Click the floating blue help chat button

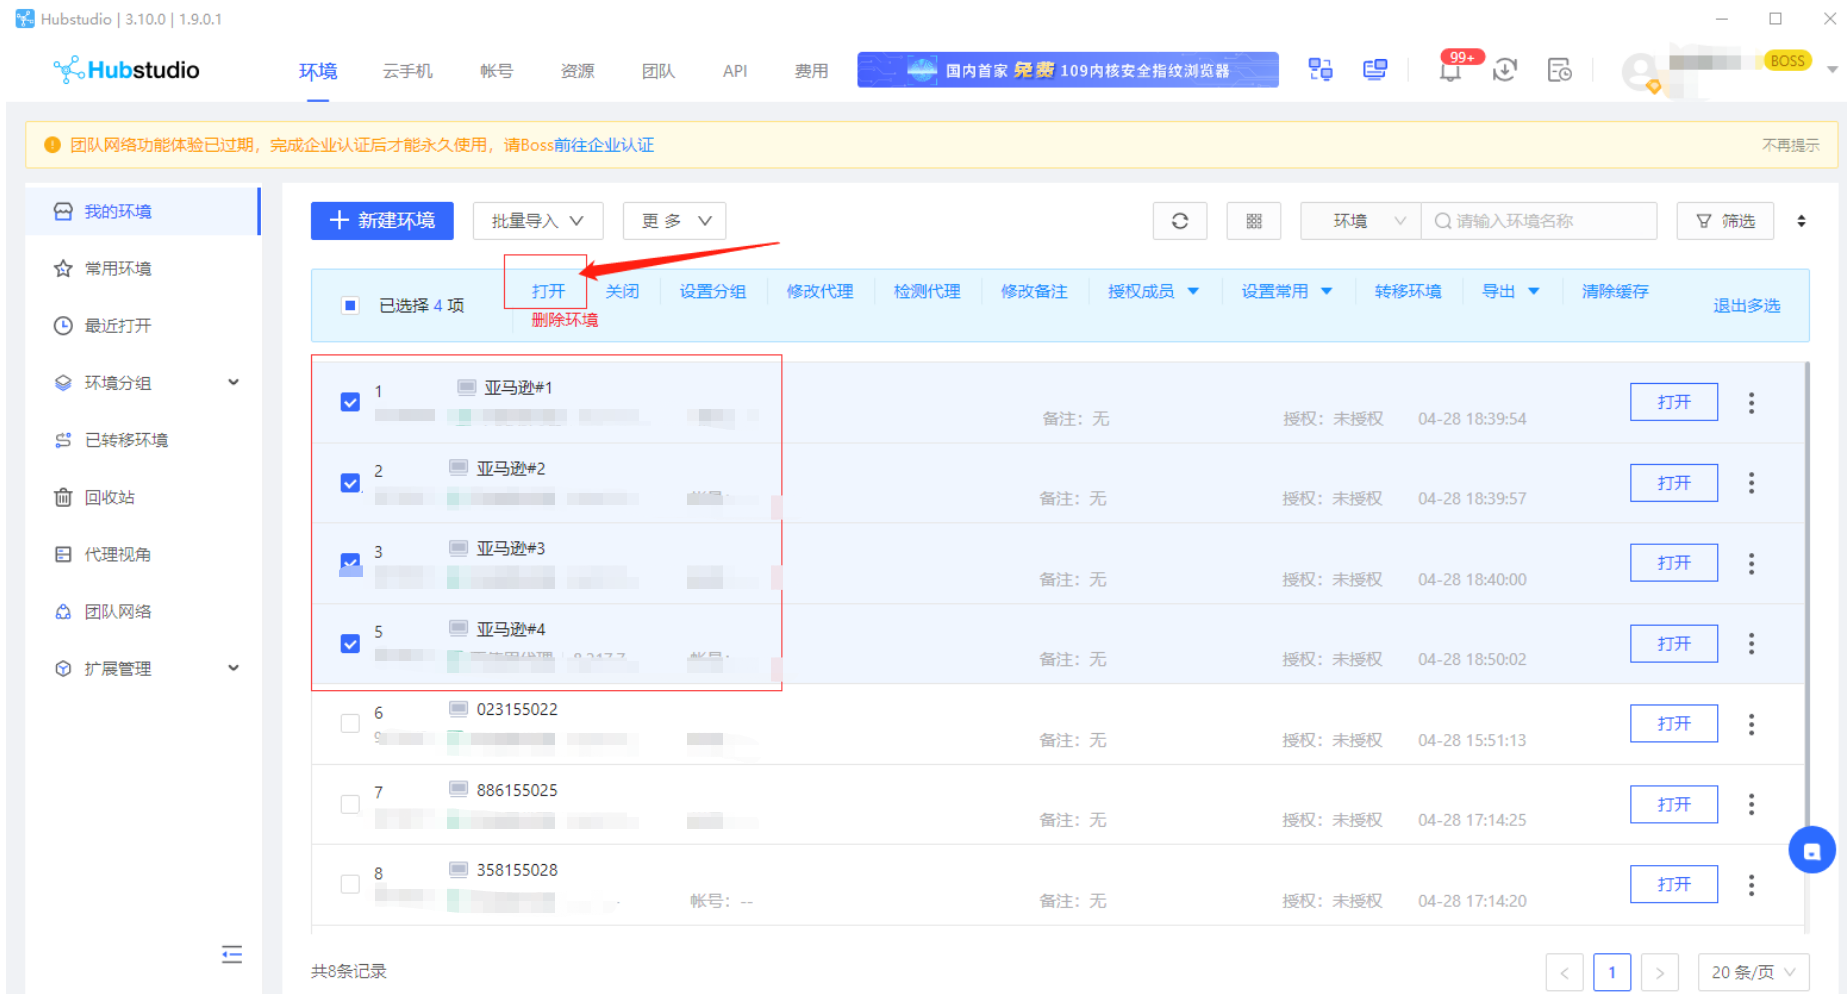click(1812, 851)
